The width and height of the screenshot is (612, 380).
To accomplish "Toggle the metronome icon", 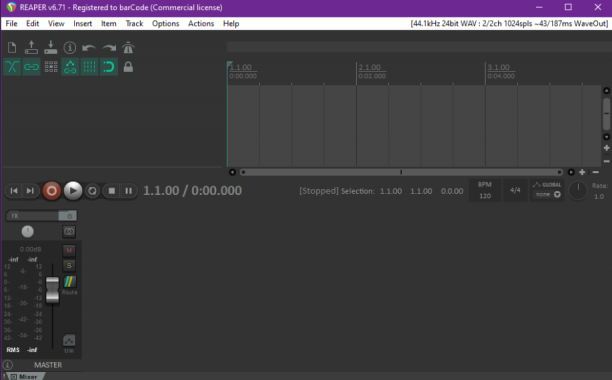I will click(x=128, y=48).
